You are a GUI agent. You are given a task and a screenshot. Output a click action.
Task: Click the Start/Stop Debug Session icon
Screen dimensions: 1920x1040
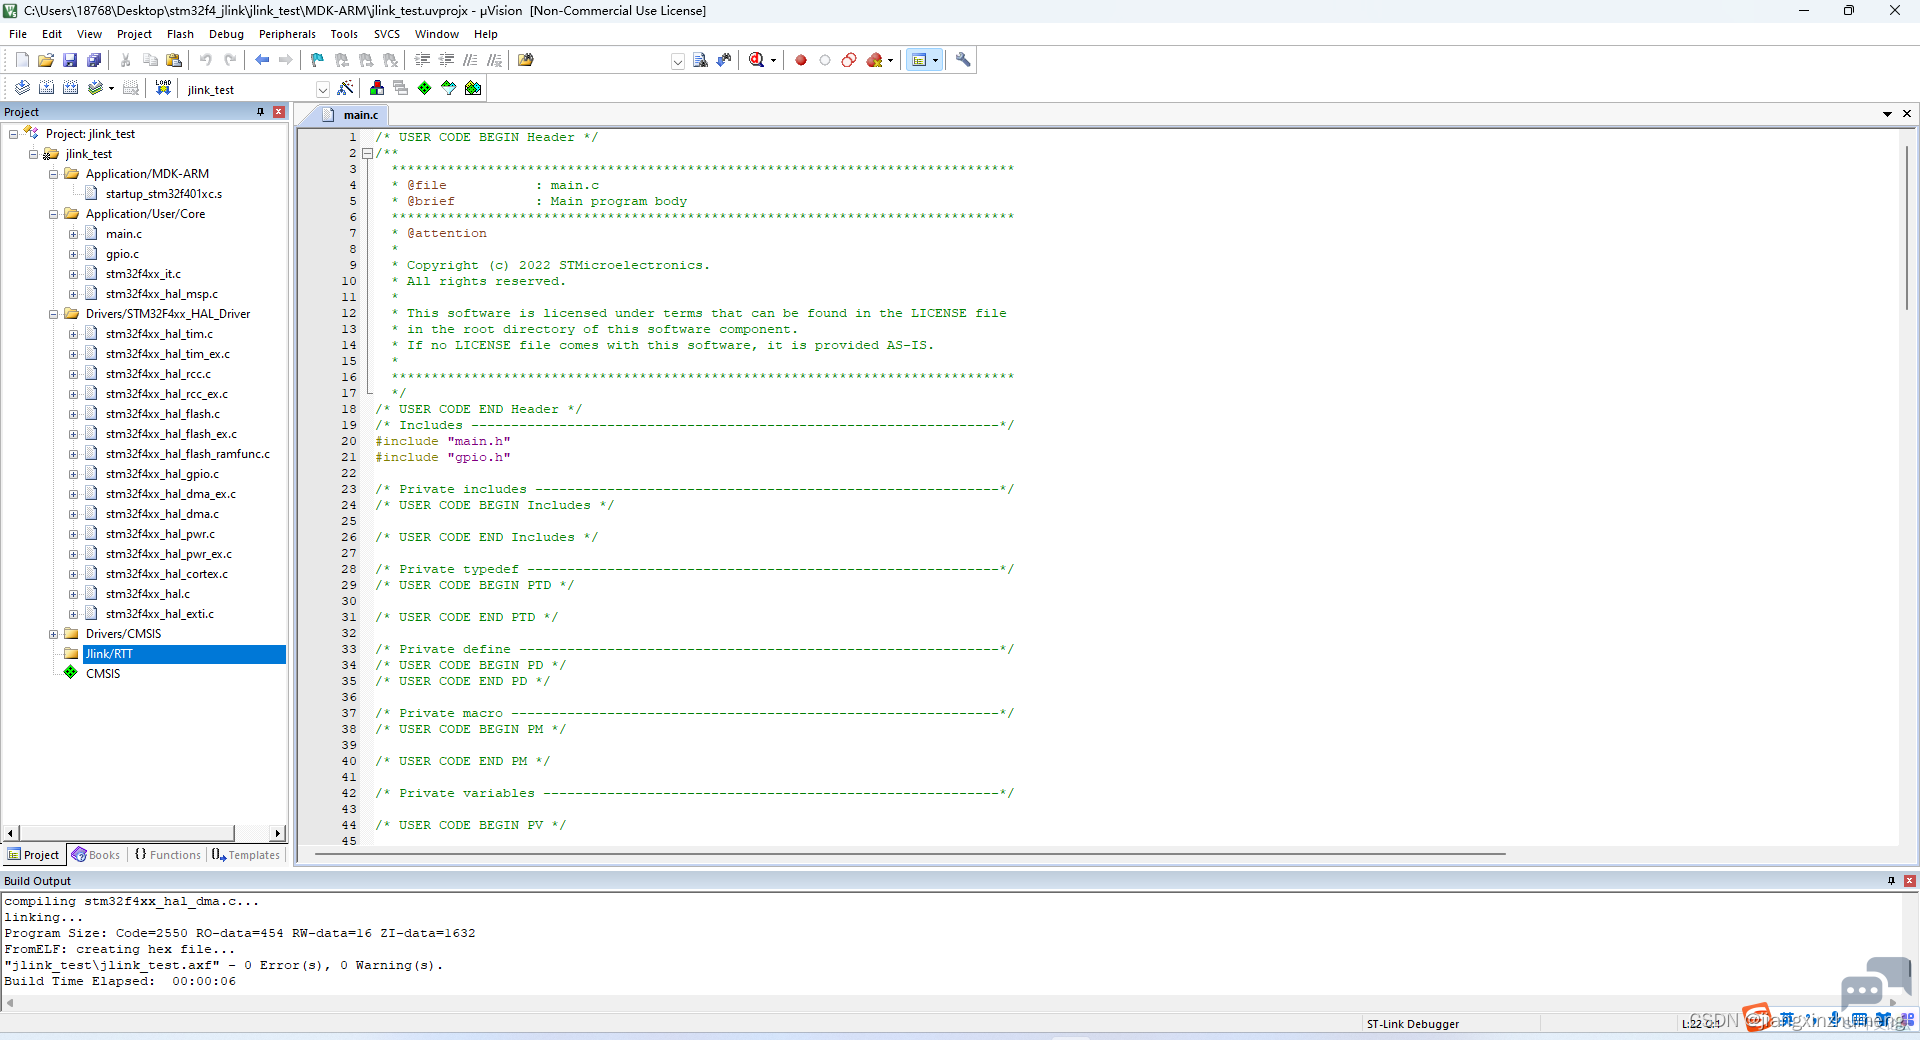(x=757, y=60)
